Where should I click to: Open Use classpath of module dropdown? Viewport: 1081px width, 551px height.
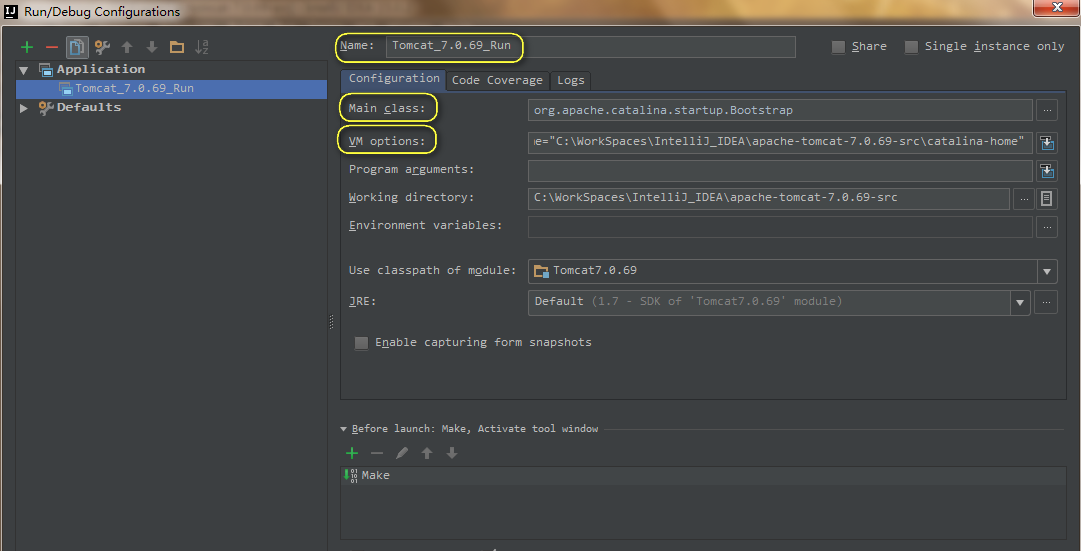[1047, 271]
